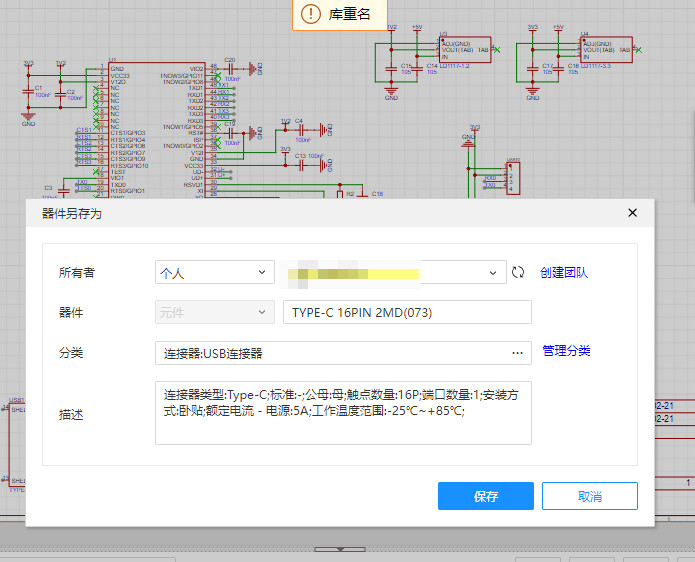Close the 器件另存为 dialog with the X
The width and height of the screenshot is (695, 562).
pyautogui.click(x=632, y=213)
